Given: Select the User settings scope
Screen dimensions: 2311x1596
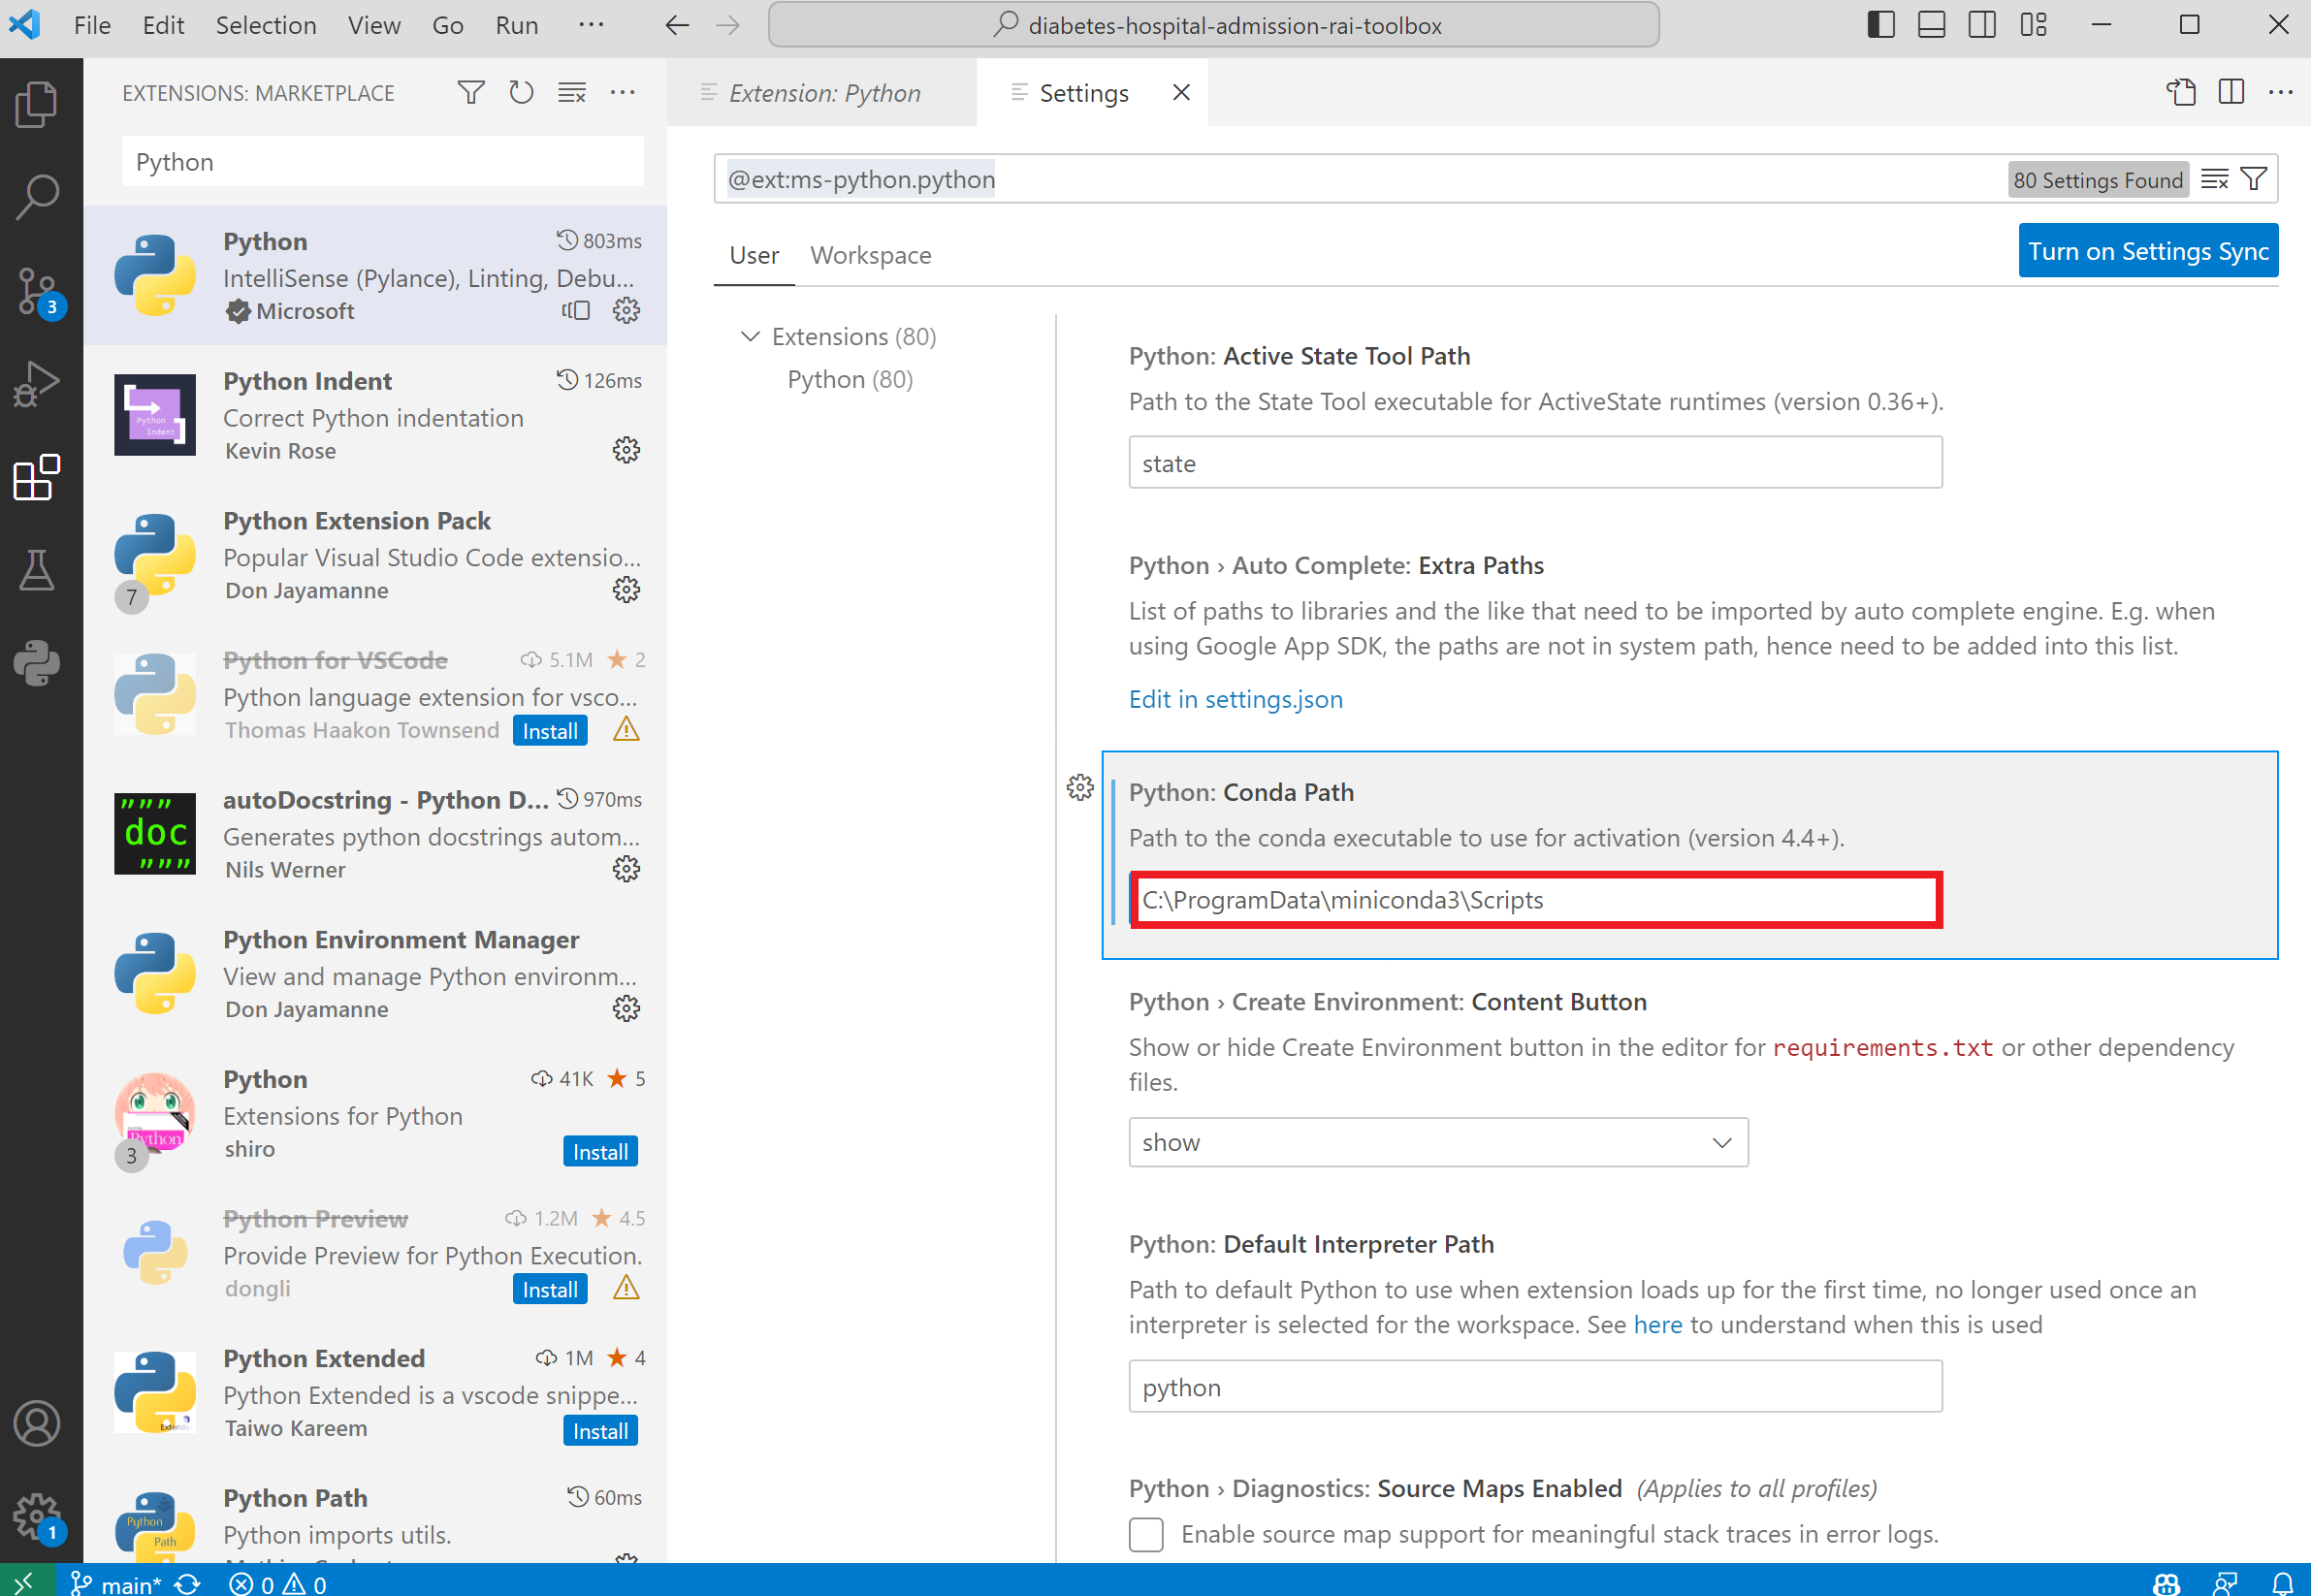Looking at the screenshot, I should click(754, 256).
